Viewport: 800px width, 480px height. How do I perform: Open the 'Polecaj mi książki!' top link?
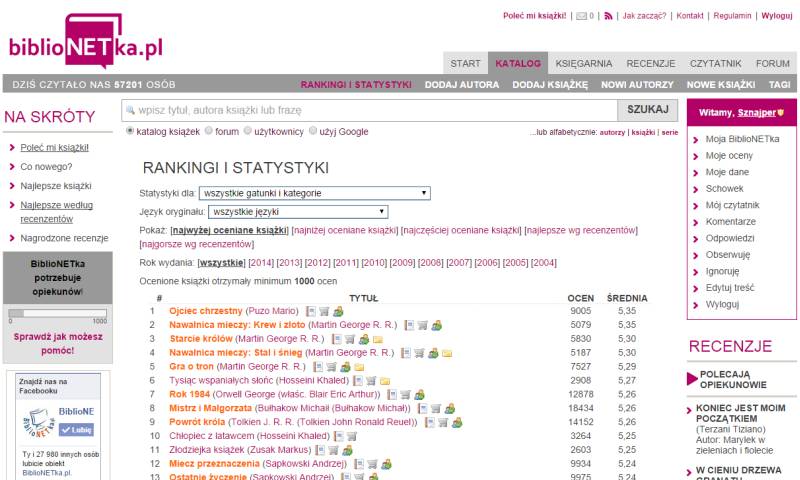(535, 16)
